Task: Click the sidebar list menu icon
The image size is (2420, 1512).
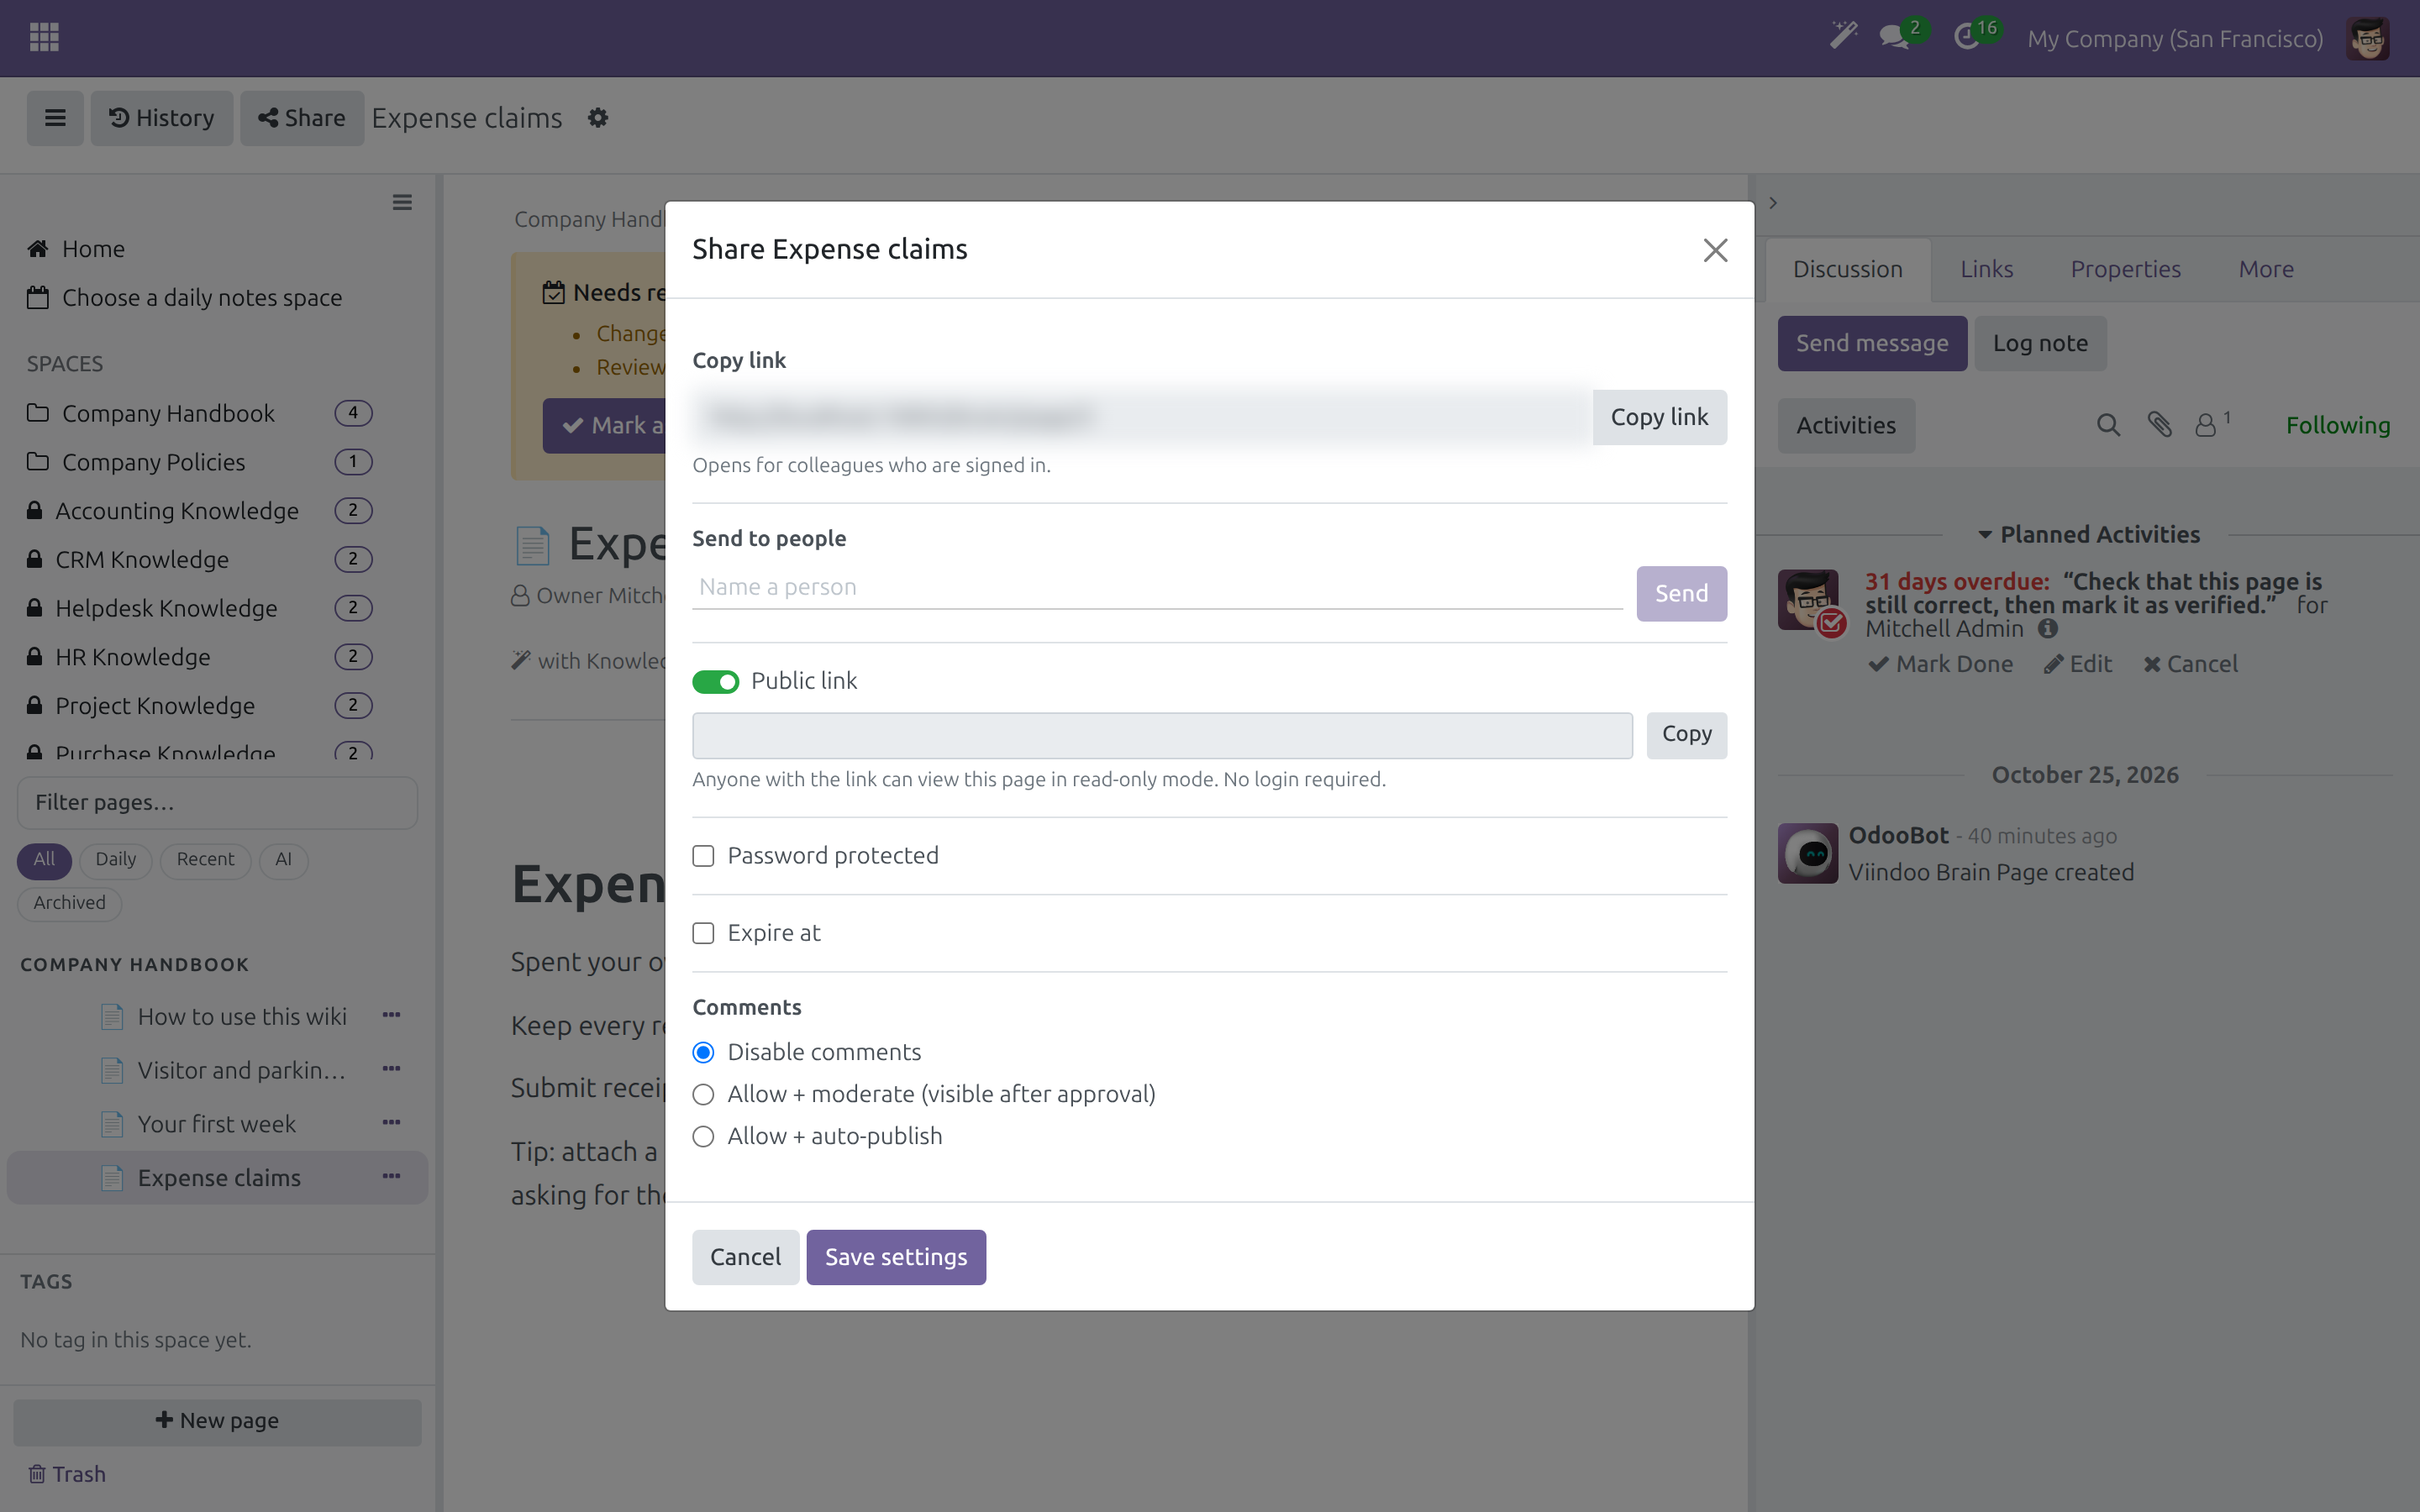Action: click(x=402, y=203)
